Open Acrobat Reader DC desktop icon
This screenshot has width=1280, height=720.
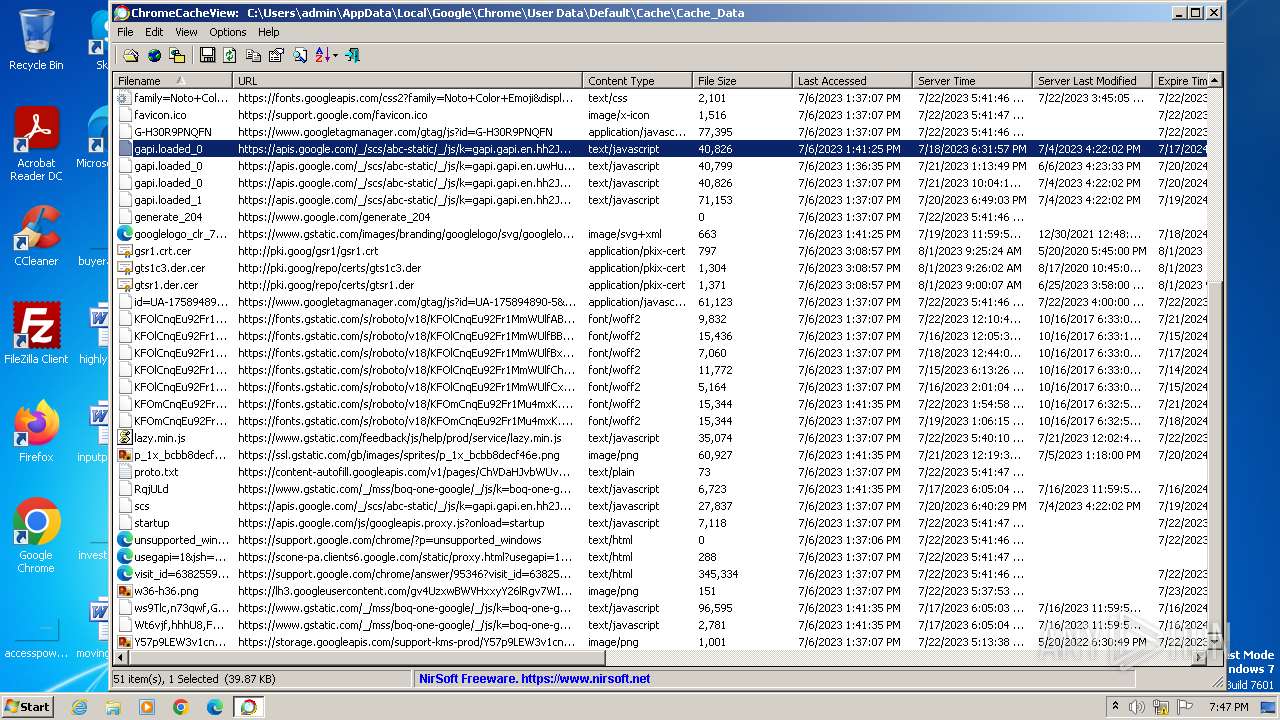pyautogui.click(x=36, y=145)
